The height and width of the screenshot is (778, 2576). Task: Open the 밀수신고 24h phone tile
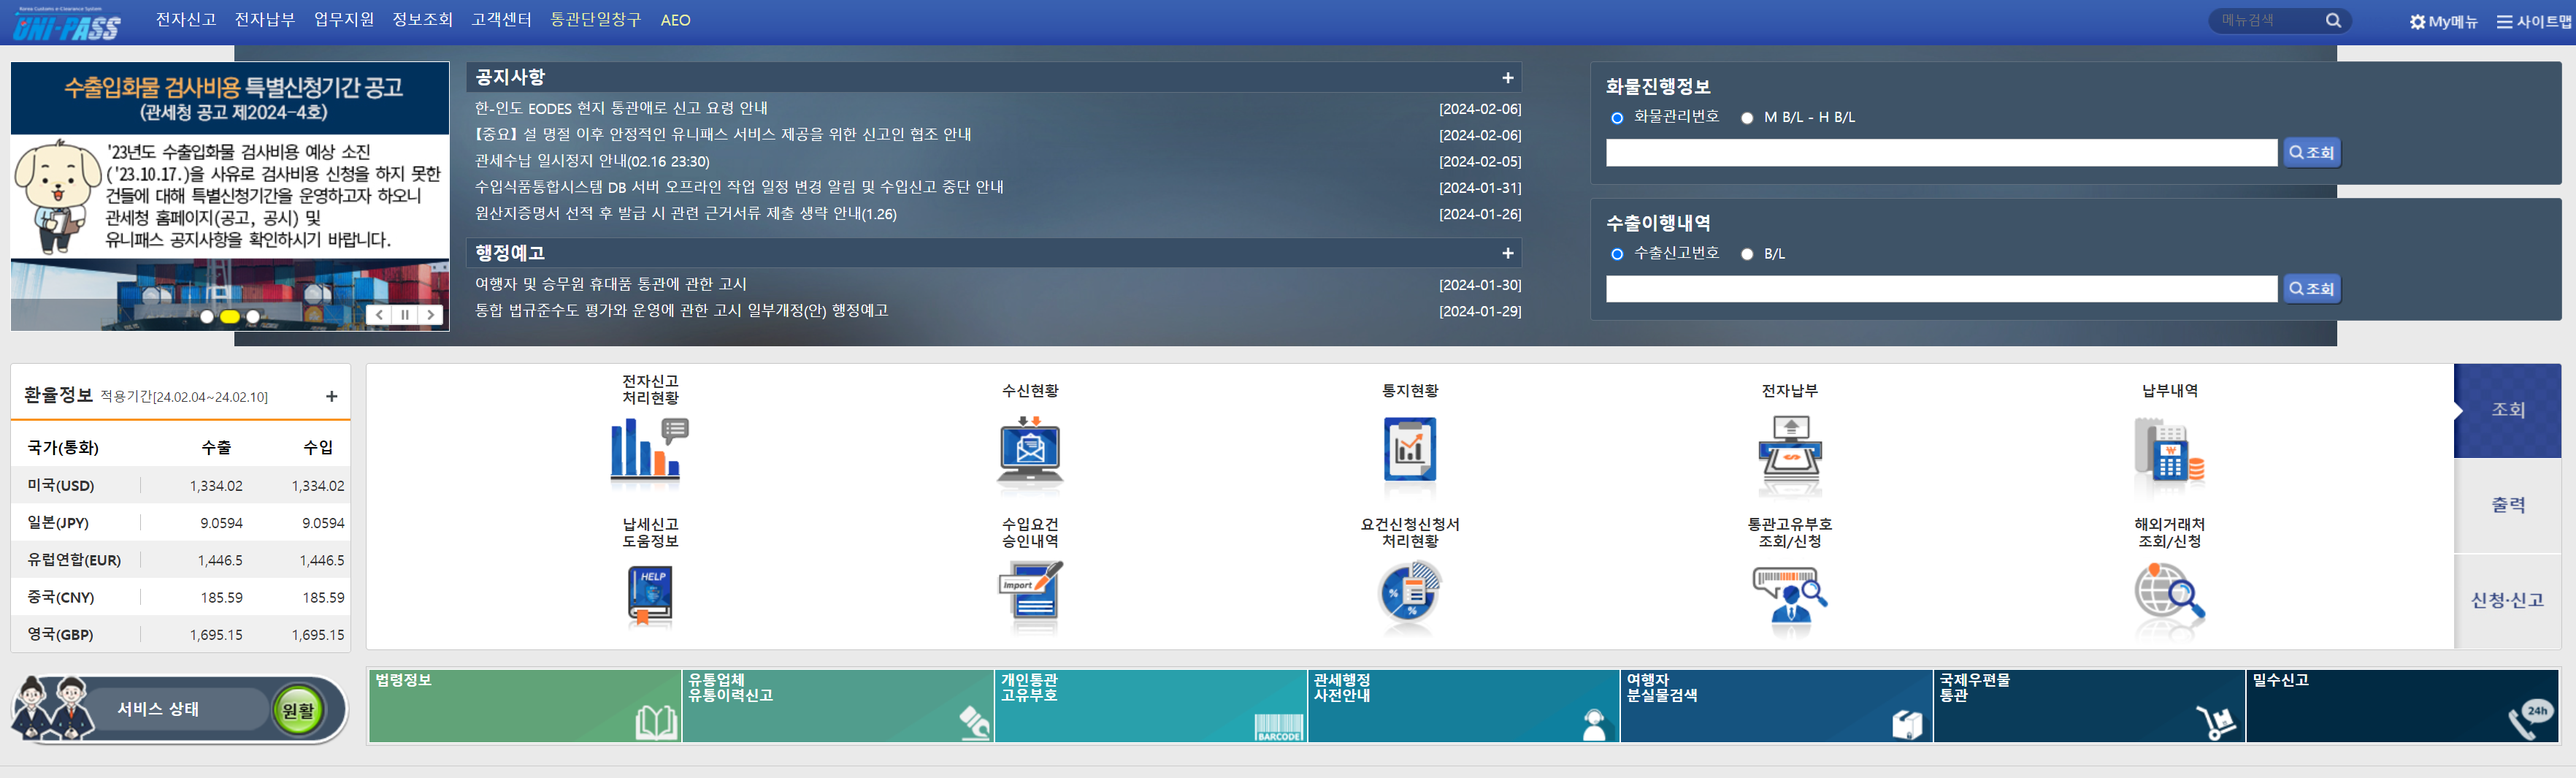point(2403,706)
